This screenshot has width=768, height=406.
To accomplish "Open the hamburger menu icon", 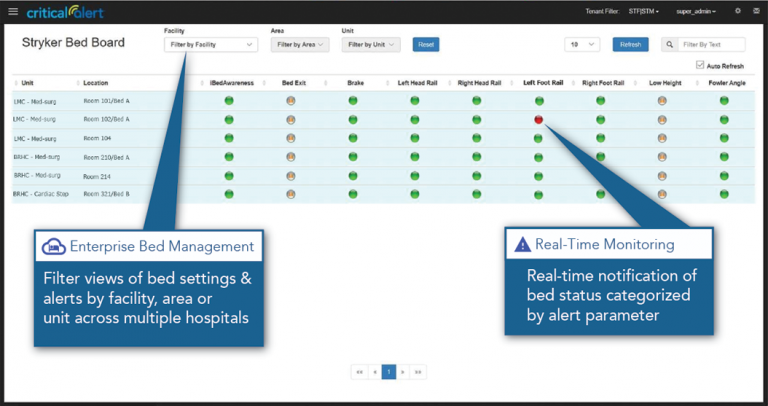I will 12,11.
